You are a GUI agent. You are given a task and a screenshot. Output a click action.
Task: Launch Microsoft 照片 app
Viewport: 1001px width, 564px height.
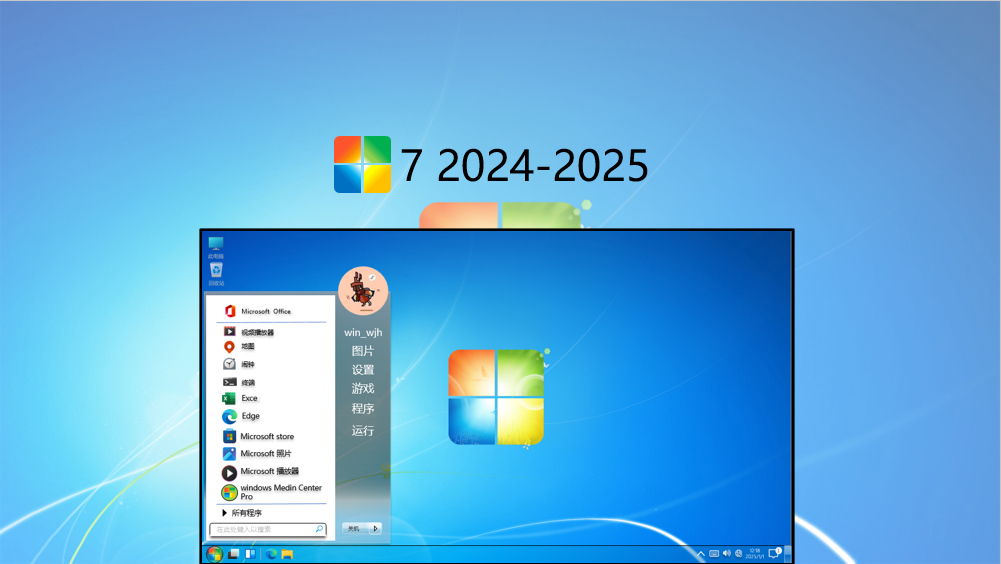(257, 453)
